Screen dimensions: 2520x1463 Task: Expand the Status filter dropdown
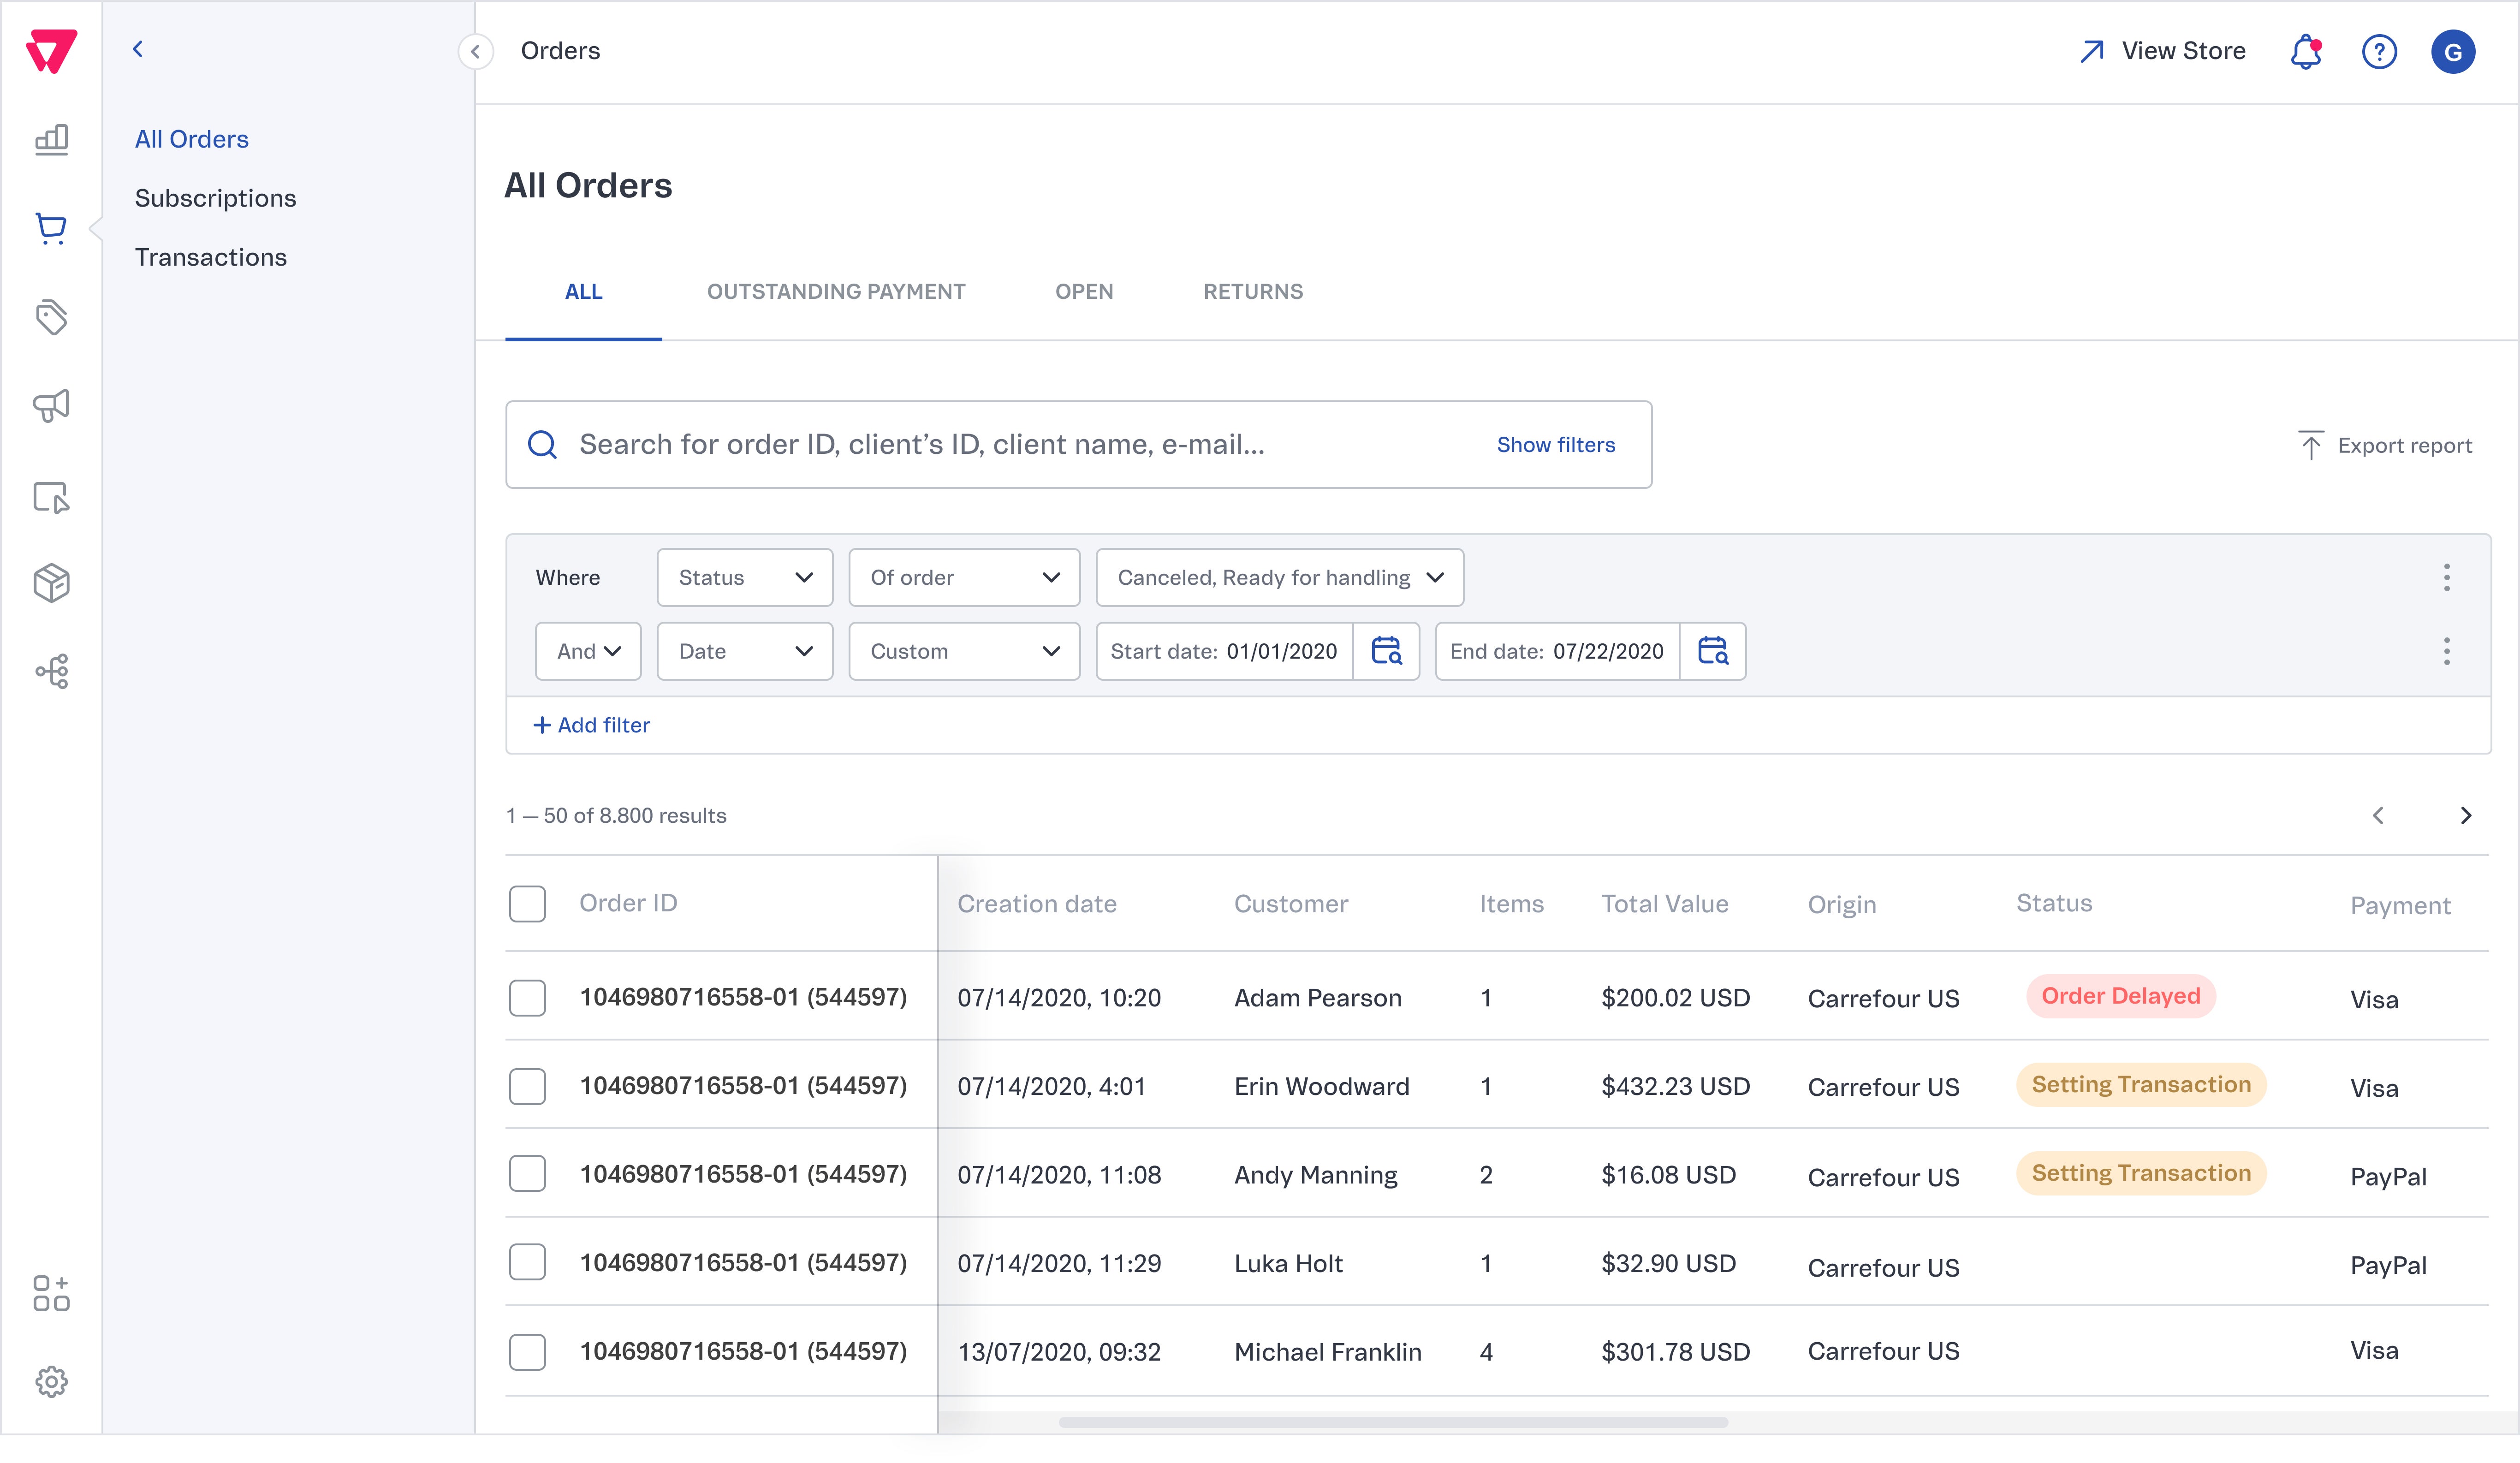pyautogui.click(x=744, y=577)
